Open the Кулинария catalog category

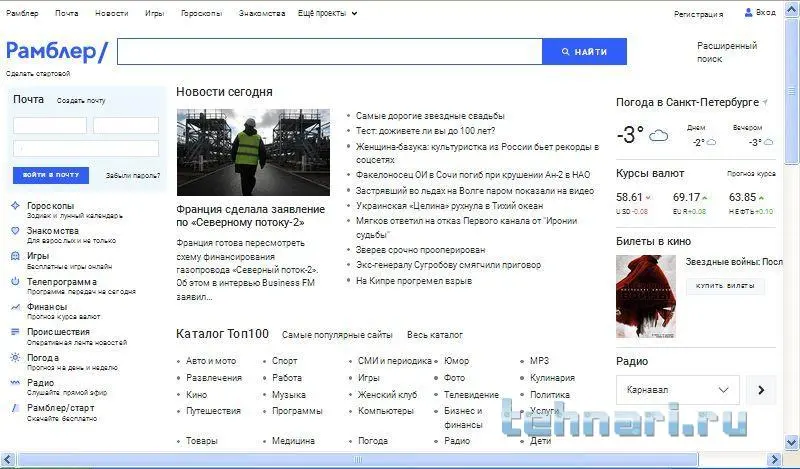(x=552, y=378)
